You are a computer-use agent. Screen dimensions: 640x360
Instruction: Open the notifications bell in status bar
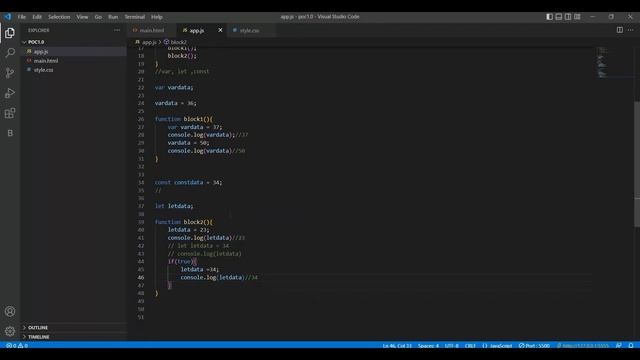[631, 345]
